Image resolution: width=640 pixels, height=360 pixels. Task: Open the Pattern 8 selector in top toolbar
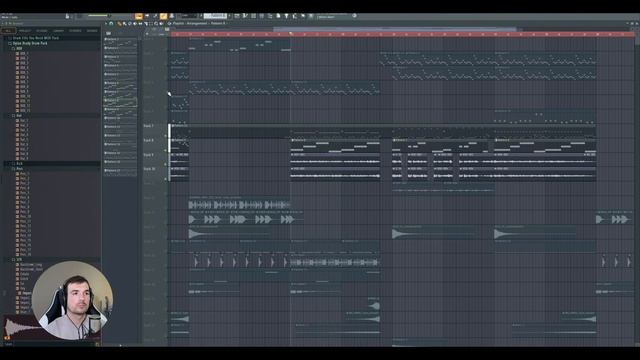tap(216, 16)
